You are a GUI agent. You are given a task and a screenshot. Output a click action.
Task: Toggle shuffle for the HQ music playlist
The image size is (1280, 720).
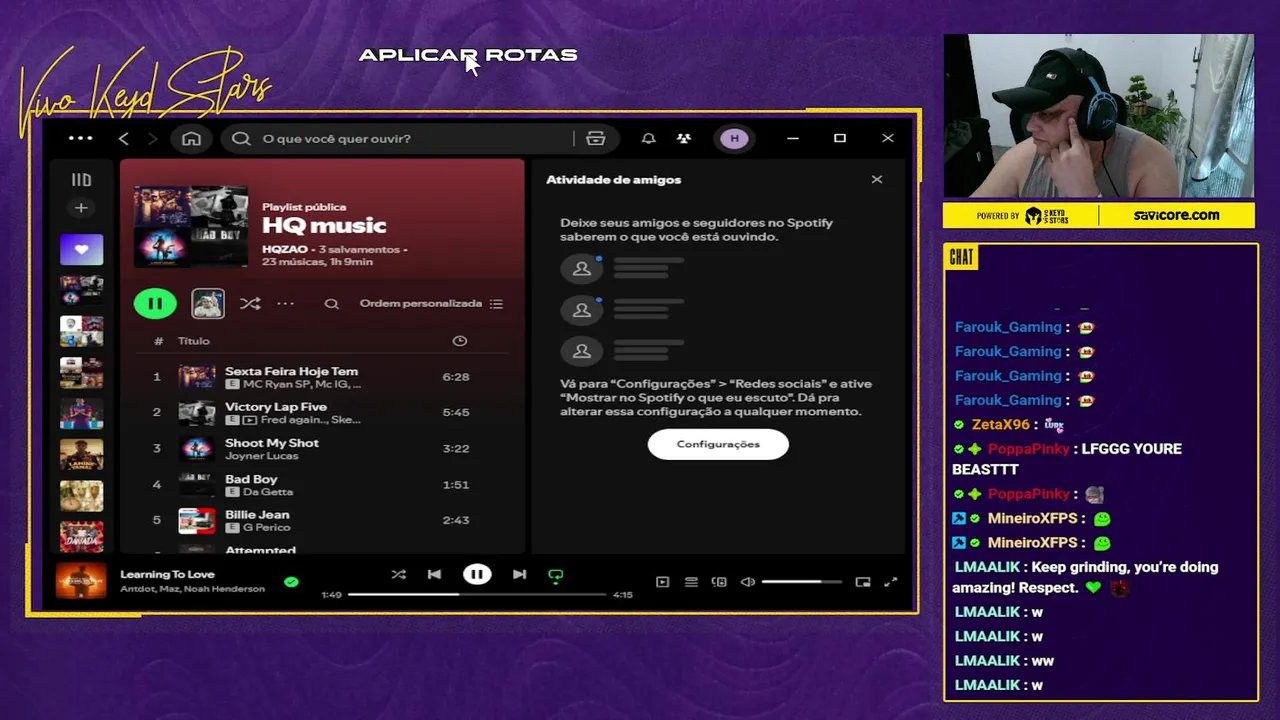250,304
